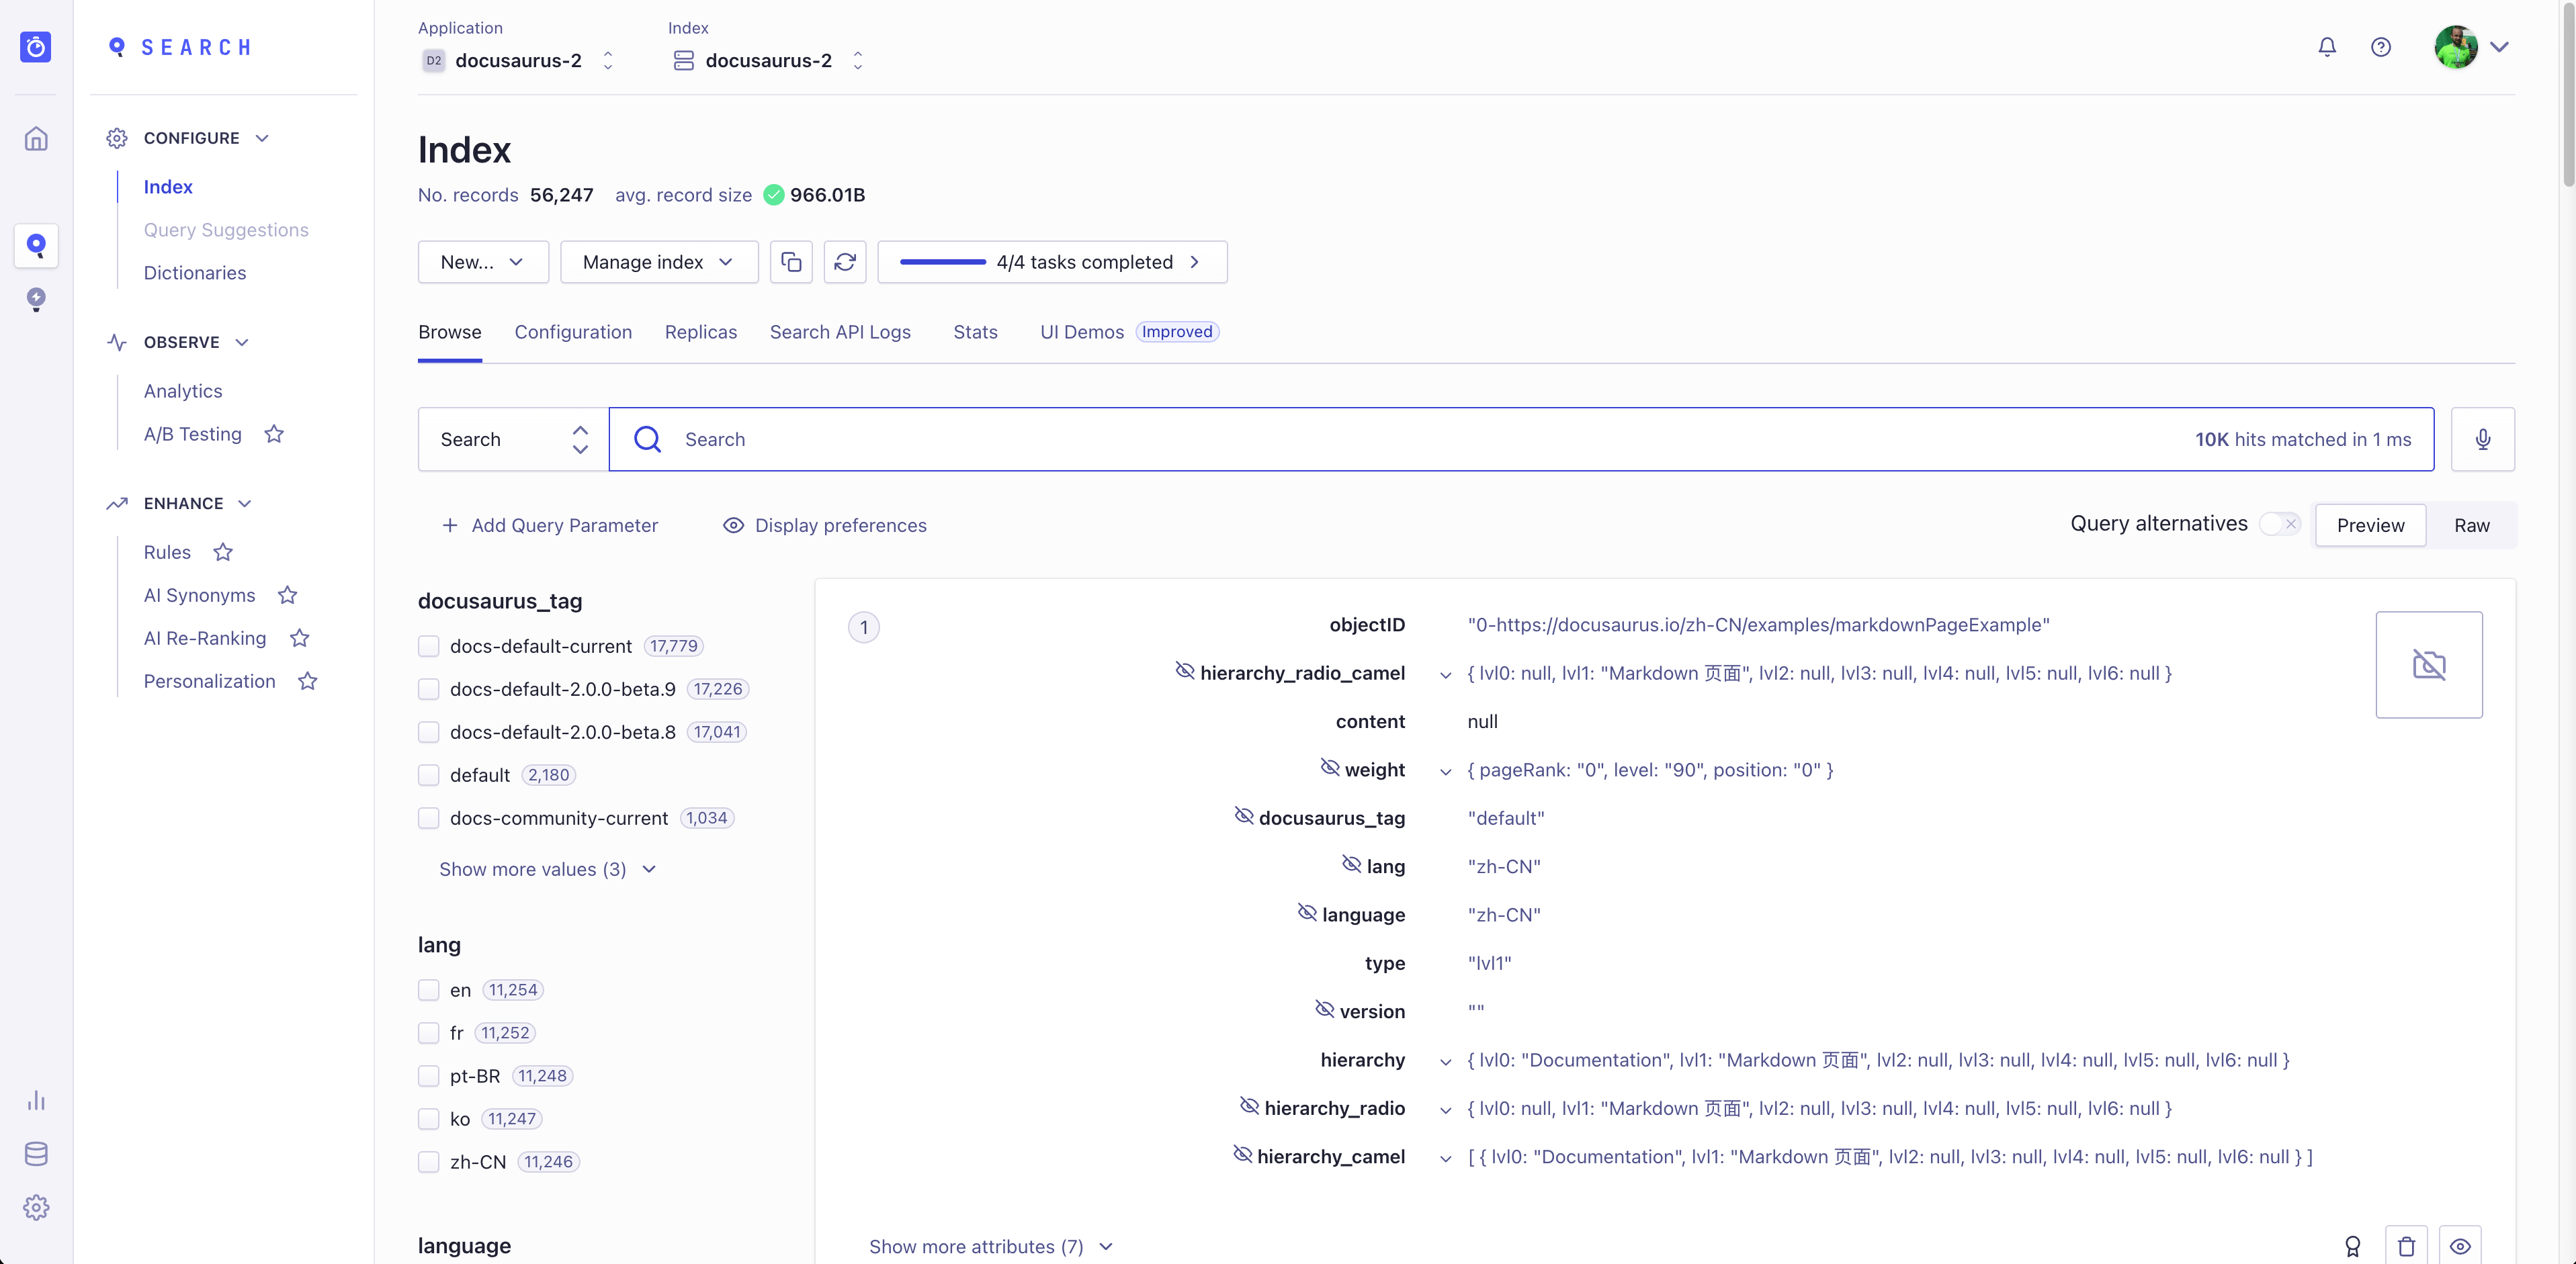Click the copy index icon next to Manage index
This screenshot has height=1264, width=2576.
pyautogui.click(x=791, y=262)
